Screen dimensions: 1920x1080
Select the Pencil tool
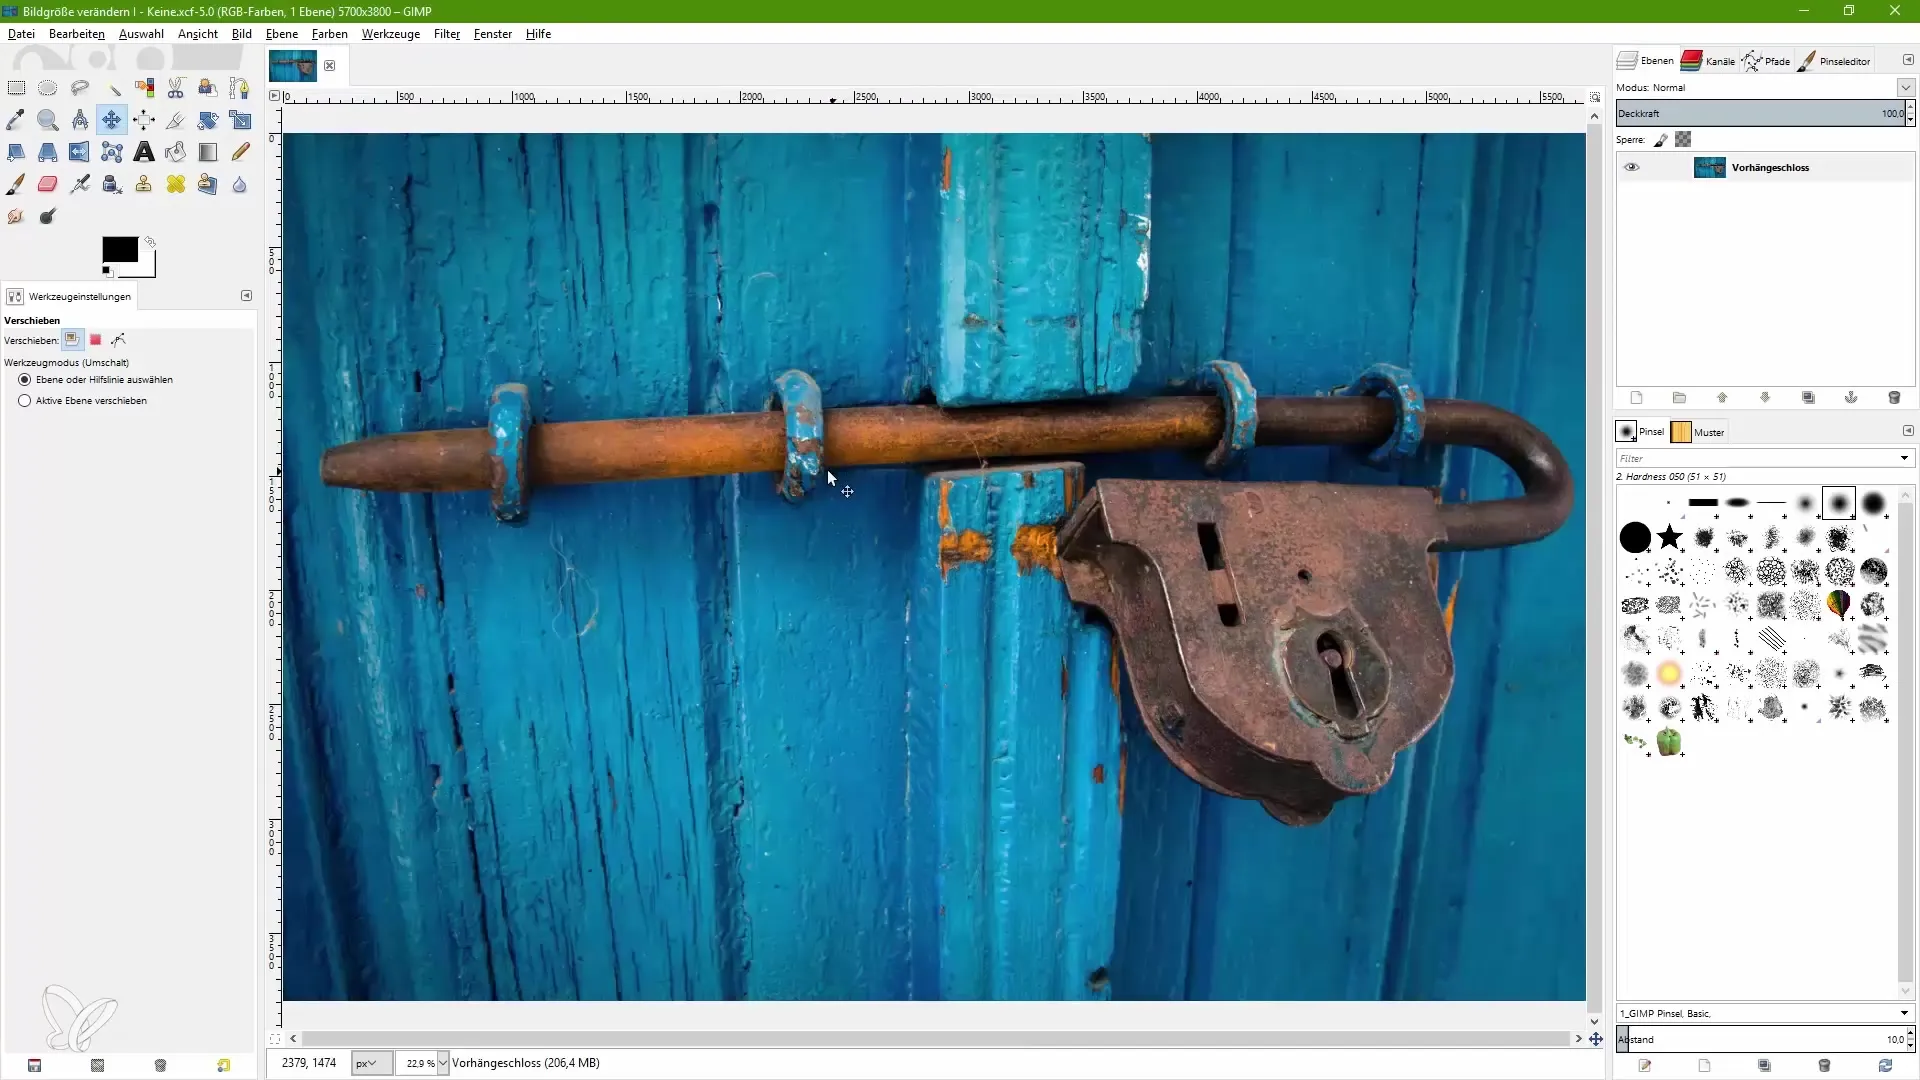click(240, 152)
